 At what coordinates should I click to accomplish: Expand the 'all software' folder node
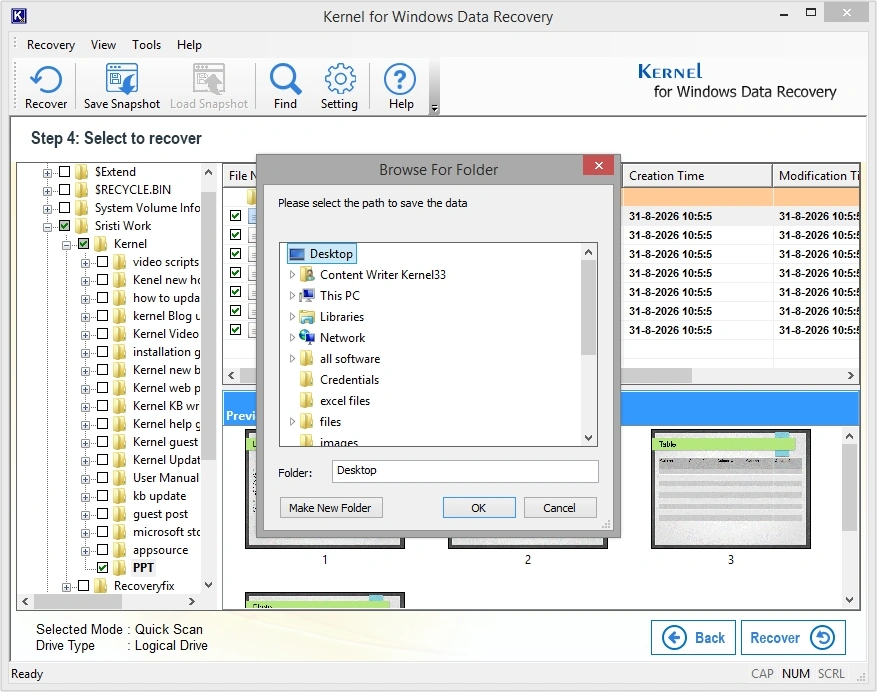click(x=292, y=359)
